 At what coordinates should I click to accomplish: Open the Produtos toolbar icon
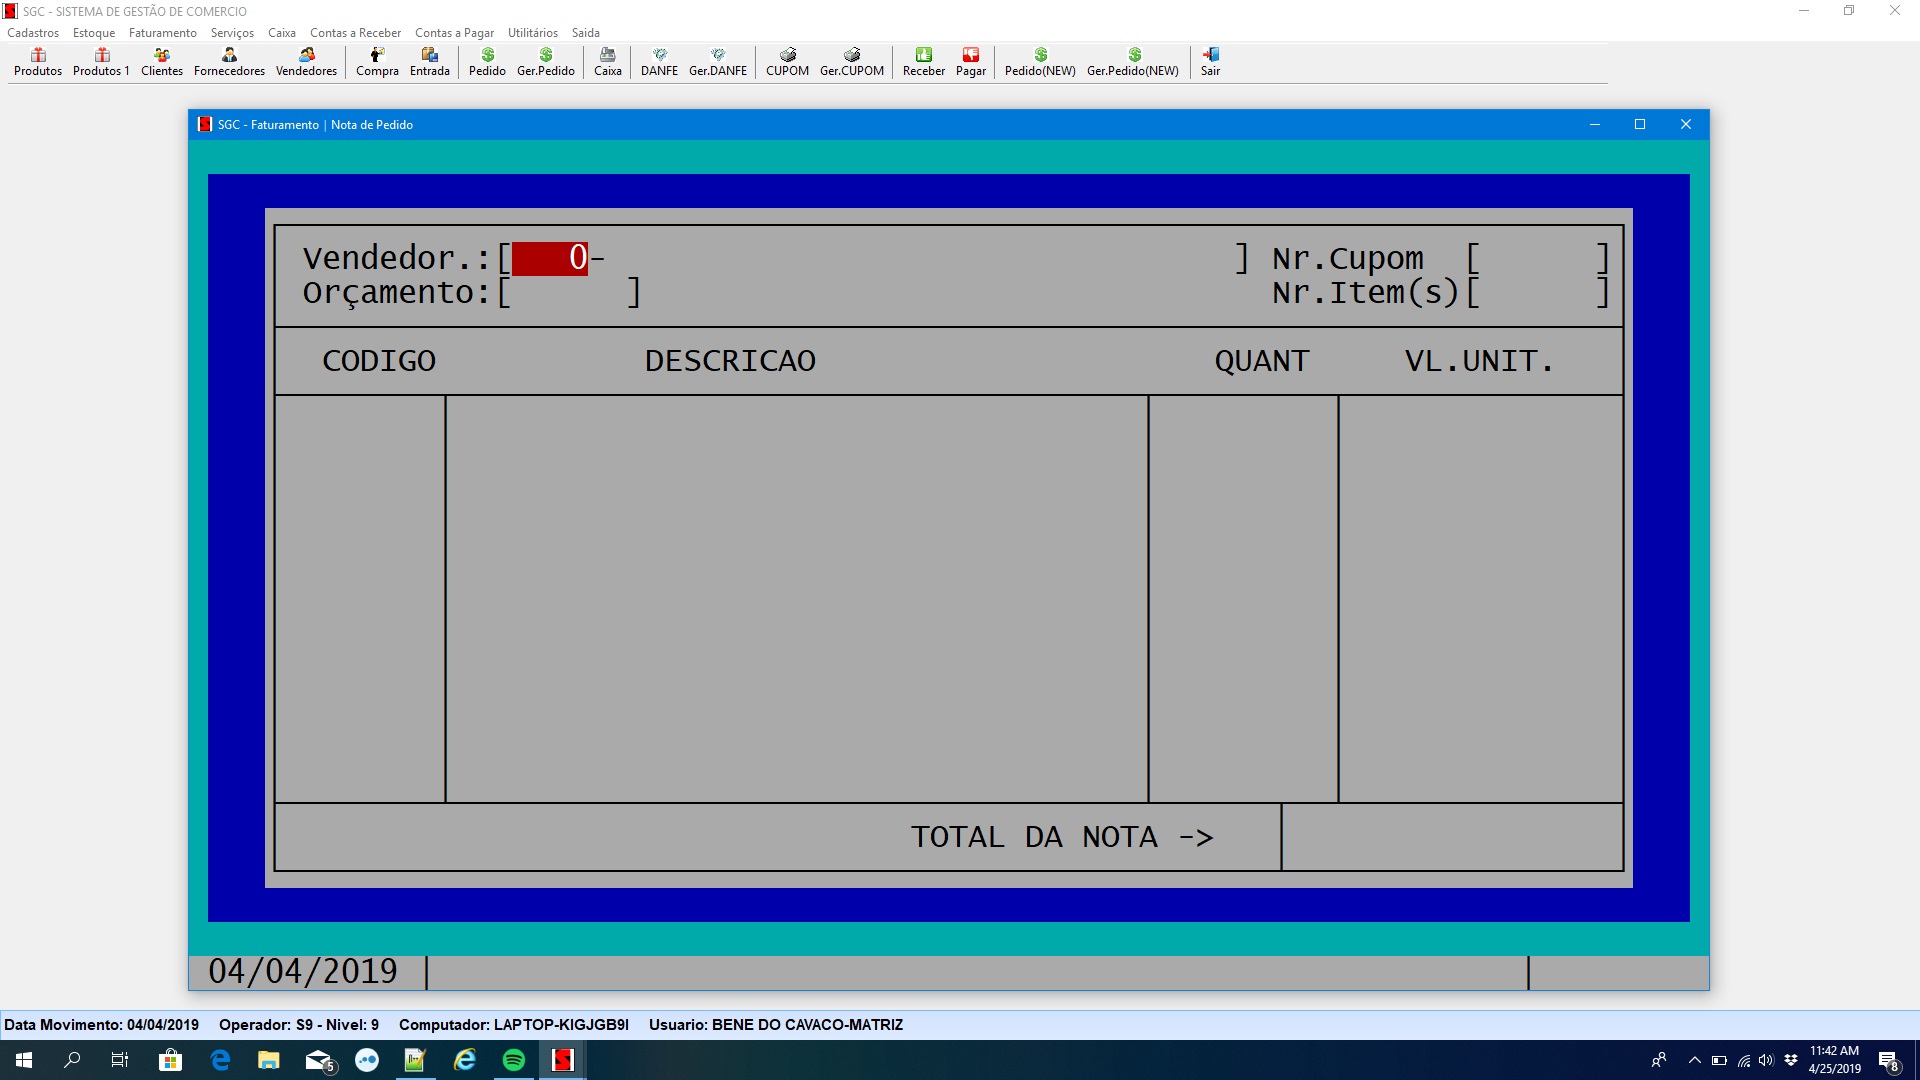[x=38, y=61]
